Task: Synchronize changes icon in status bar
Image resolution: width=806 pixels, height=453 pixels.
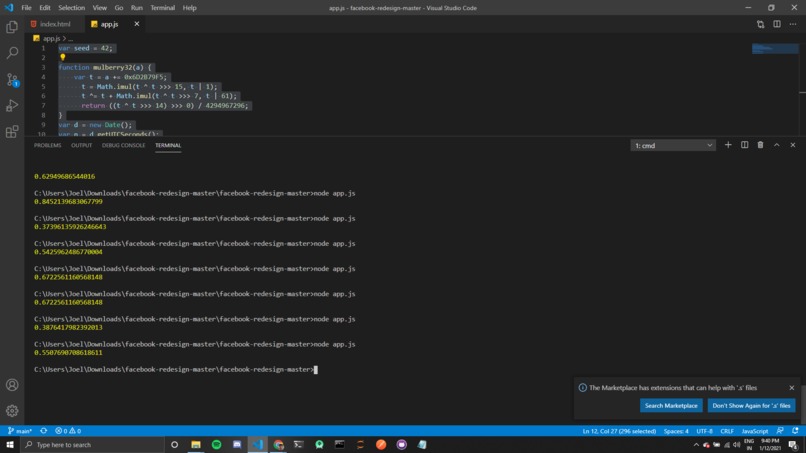Action: coord(44,431)
